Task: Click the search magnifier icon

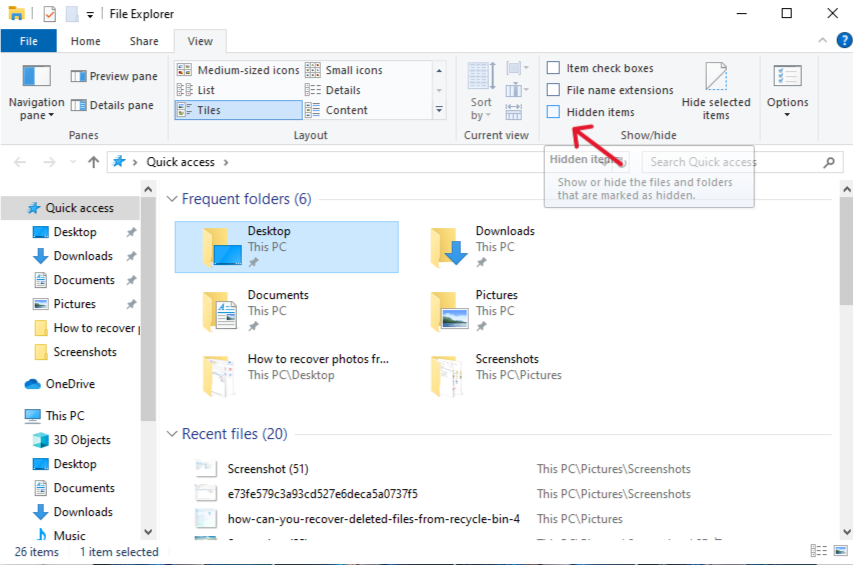Action: coord(829,162)
